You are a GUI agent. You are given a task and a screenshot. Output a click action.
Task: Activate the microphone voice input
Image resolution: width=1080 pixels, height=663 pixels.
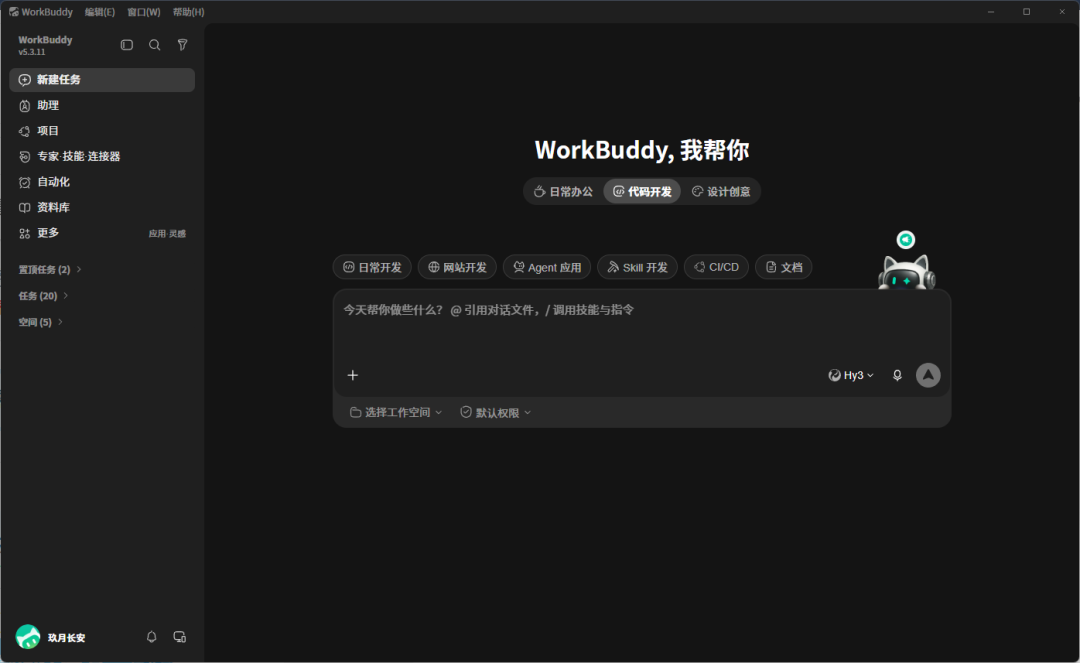pyautogui.click(x=897, y=375)
